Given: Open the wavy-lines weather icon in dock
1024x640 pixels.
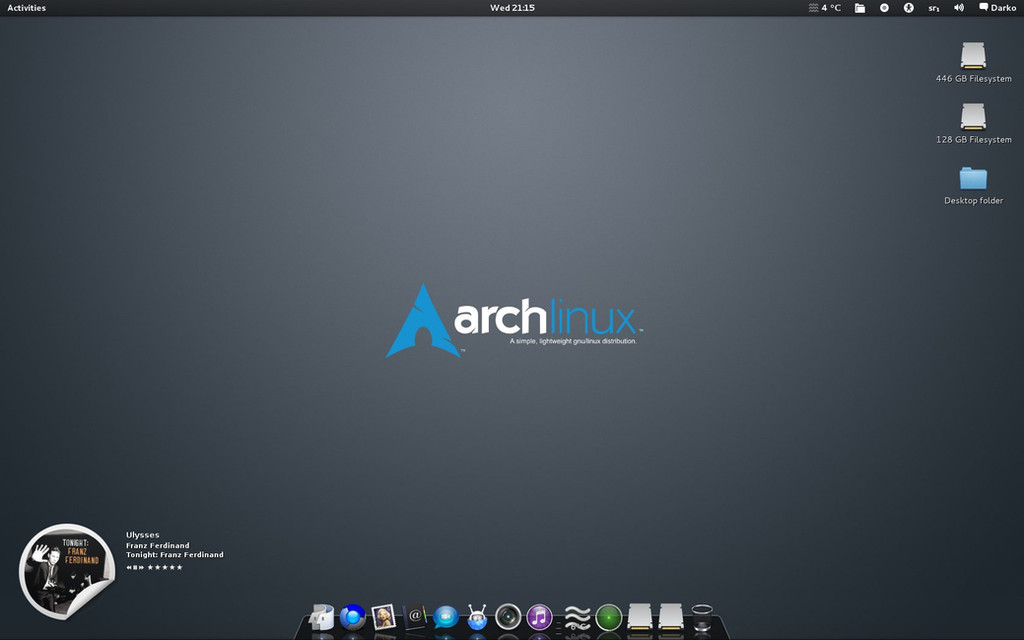Looking at the screenshot, I should click(x=577, y=617).
